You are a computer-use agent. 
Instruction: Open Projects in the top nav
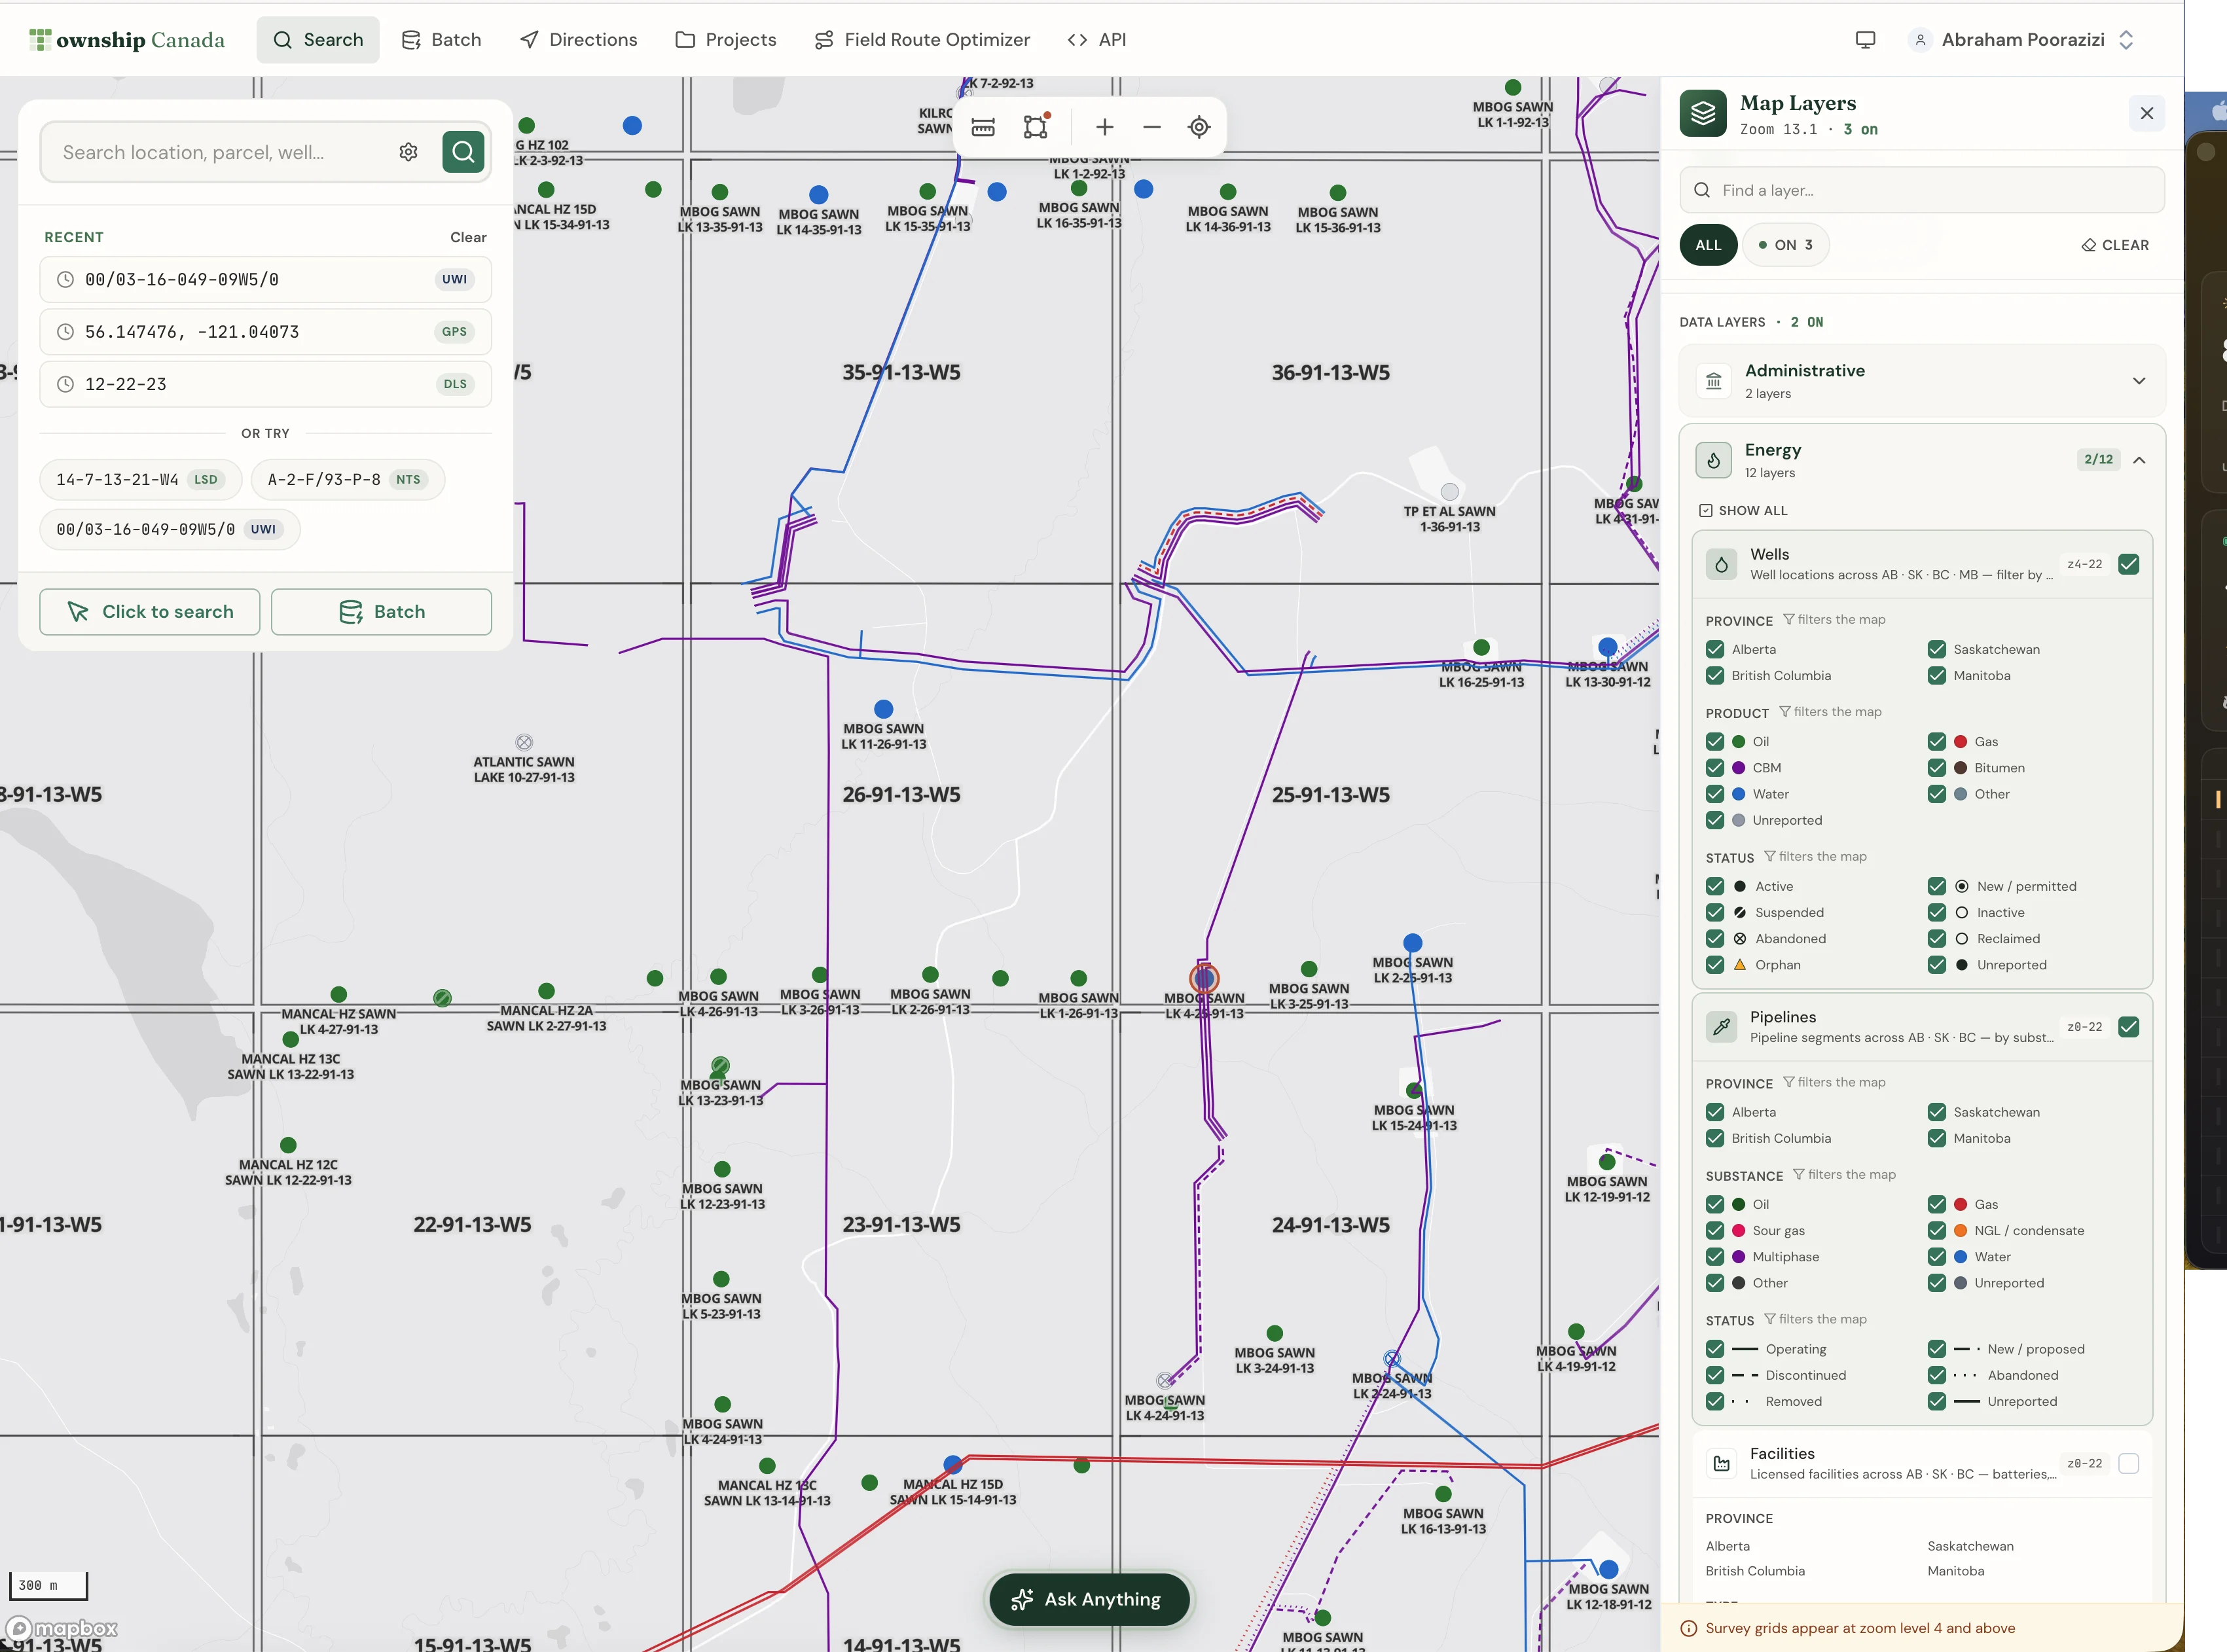coord(725,40)
